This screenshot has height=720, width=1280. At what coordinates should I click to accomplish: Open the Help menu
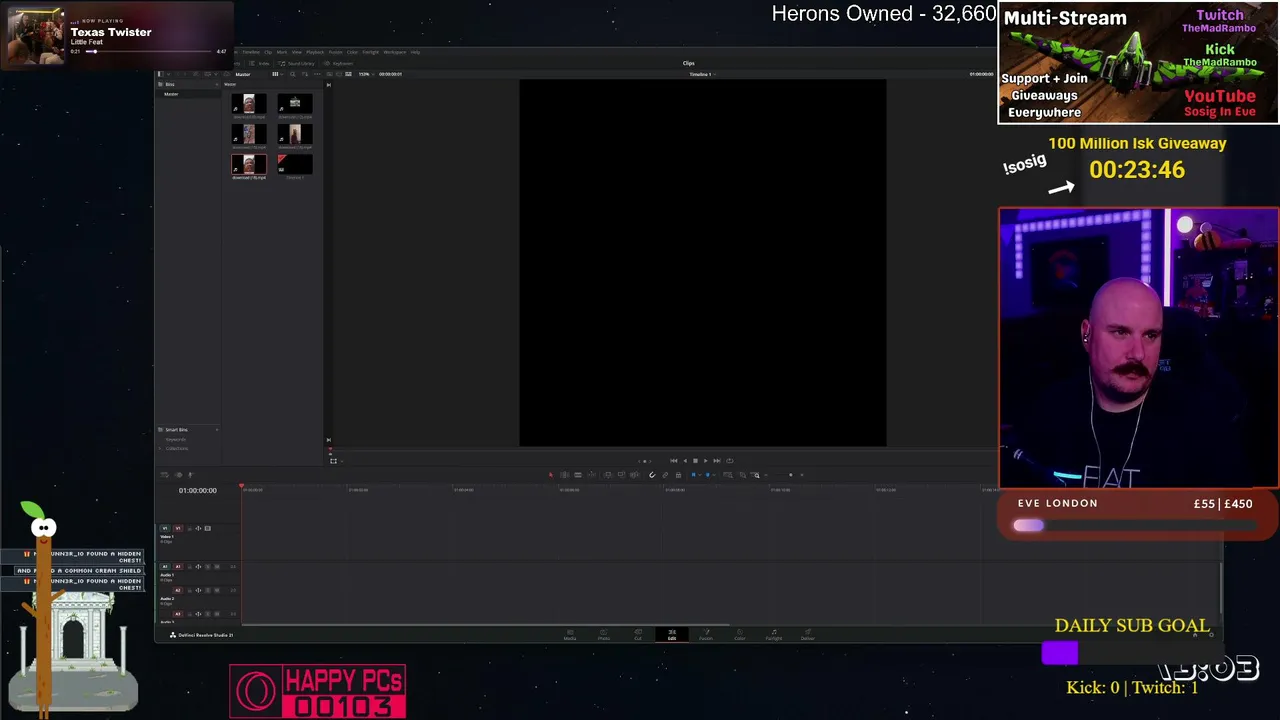[x=415, y=52]
